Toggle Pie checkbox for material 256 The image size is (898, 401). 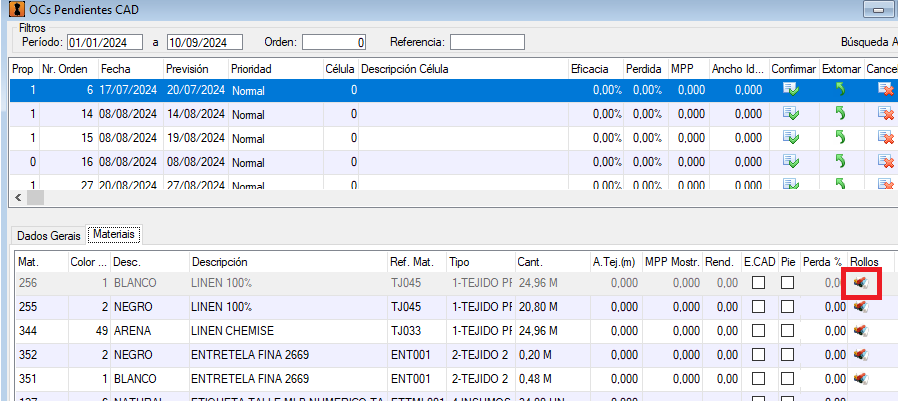click(x=787, y=283)
